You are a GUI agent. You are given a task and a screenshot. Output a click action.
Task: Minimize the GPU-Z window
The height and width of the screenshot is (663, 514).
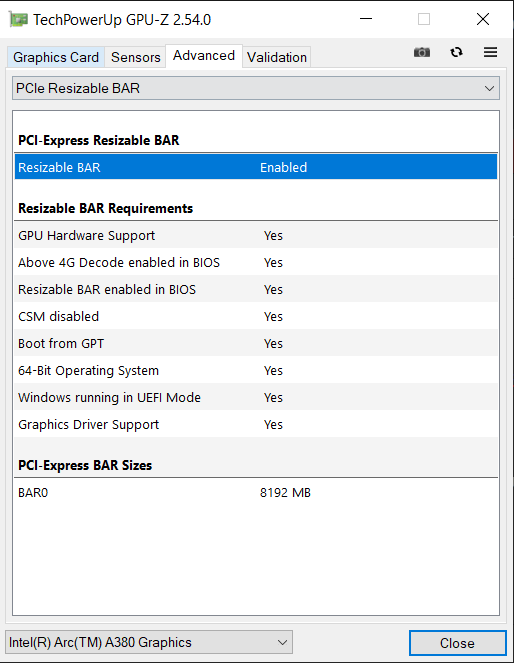tap(366, 19)
